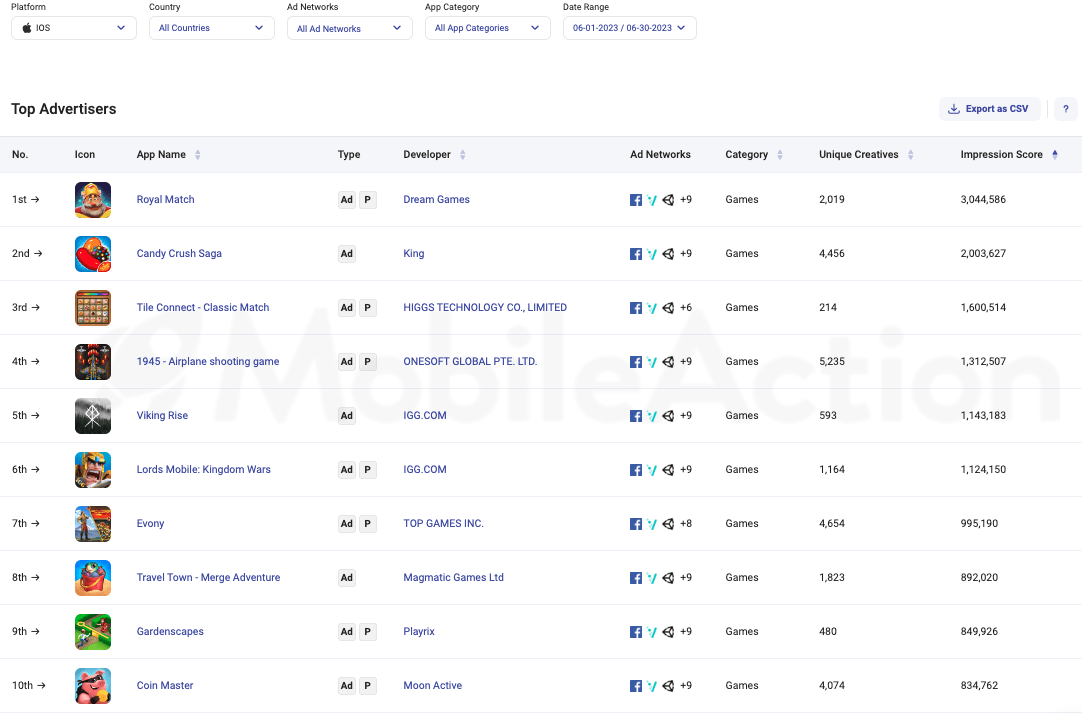The height and width of the screenshot is (714, 1082).
Task: Click the Ad badge in Royal Match row
Action: click(346, 200)
